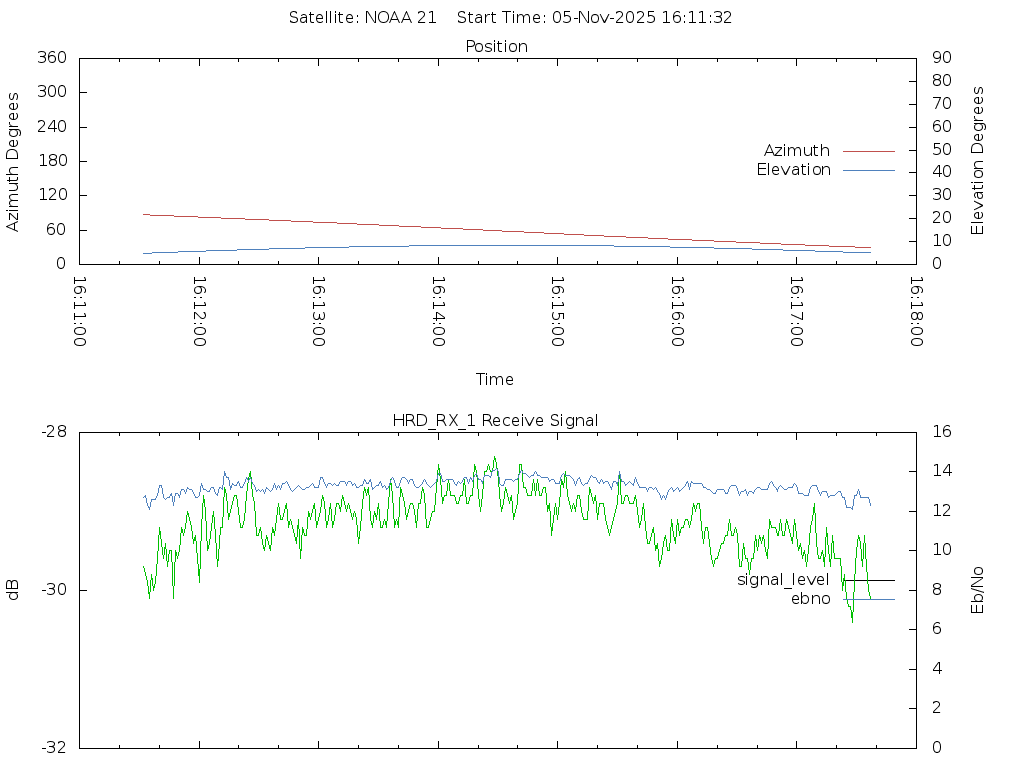Viewport: 1024px width, 768px height.
Task: Select the signal_level legend label
Action: pos(783,580)
